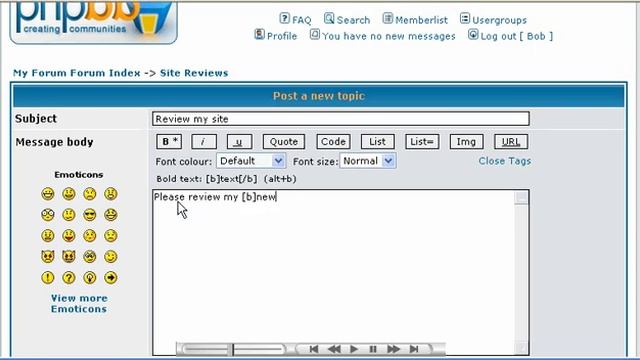
Task: Insert the Sad frowning emoticon
Action: tap(89, 194)
